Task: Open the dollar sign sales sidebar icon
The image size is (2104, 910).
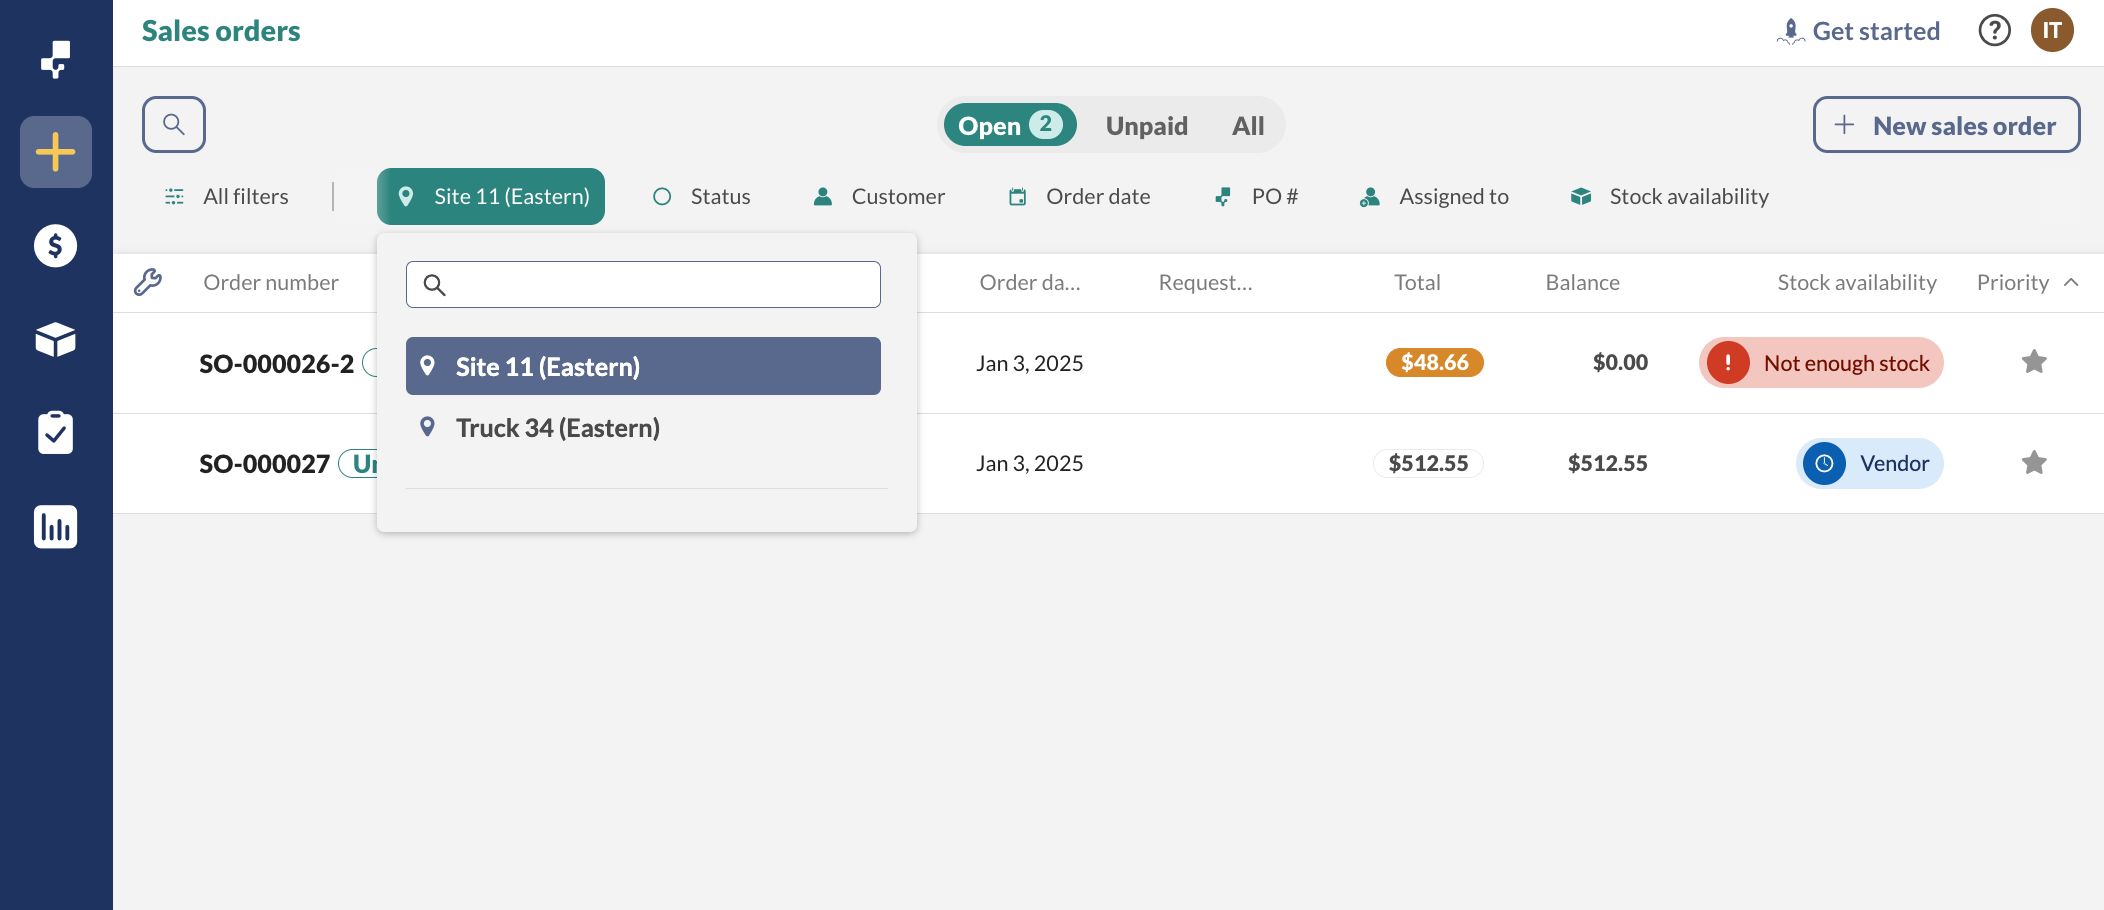Action: pyautogui.click(x=56, y=246)
